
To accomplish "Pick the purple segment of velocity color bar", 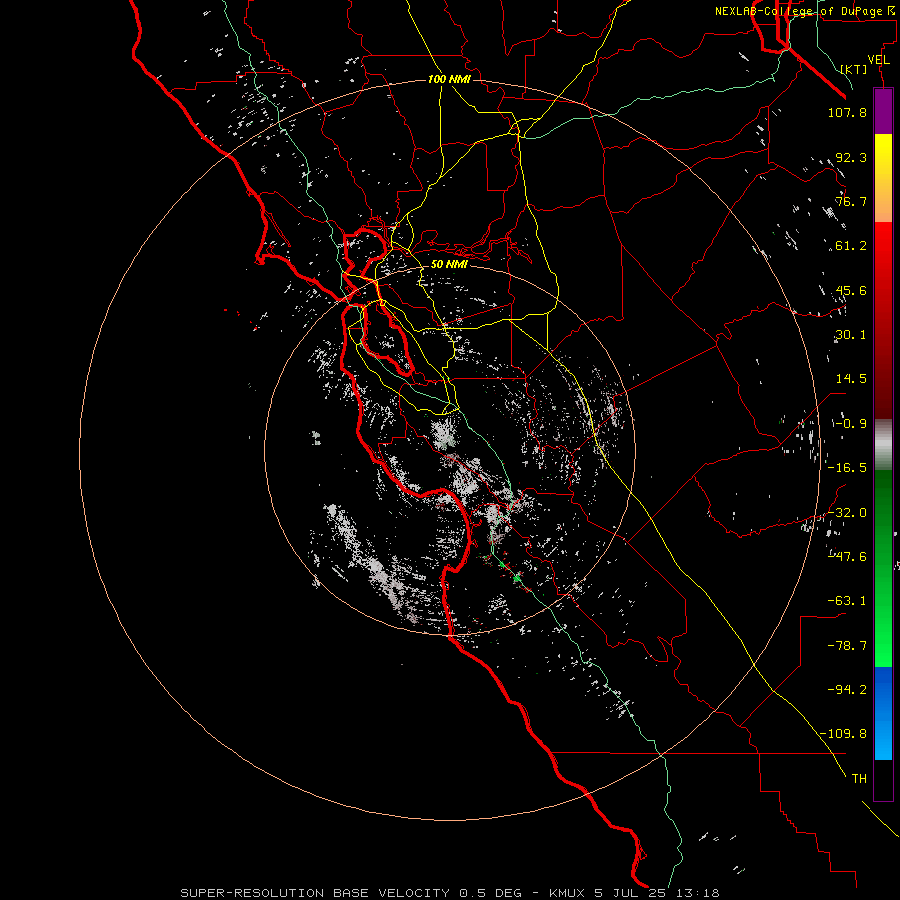I will (x=883, y=112).
